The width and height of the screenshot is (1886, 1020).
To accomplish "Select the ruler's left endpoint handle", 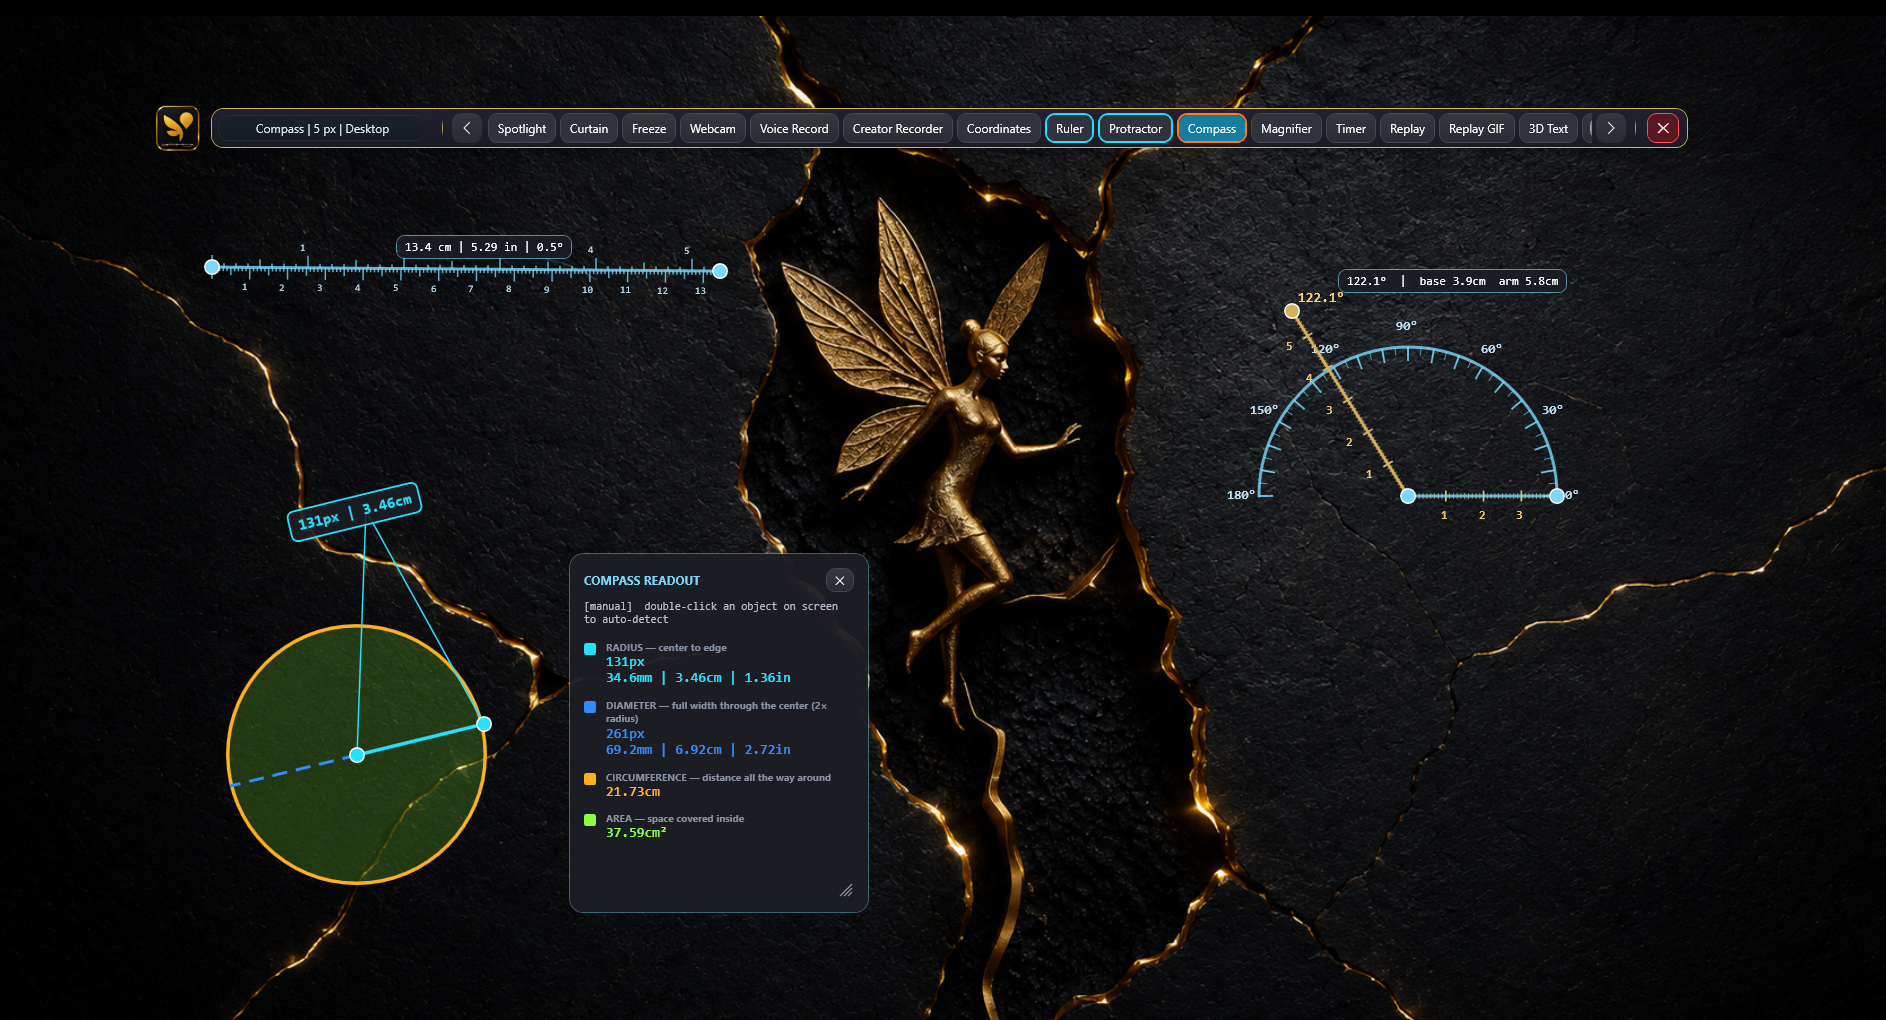I will 212,267.
